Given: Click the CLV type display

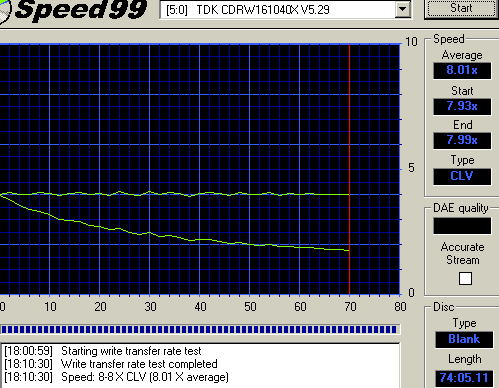Looking at the screenshot, I should 462,176.
